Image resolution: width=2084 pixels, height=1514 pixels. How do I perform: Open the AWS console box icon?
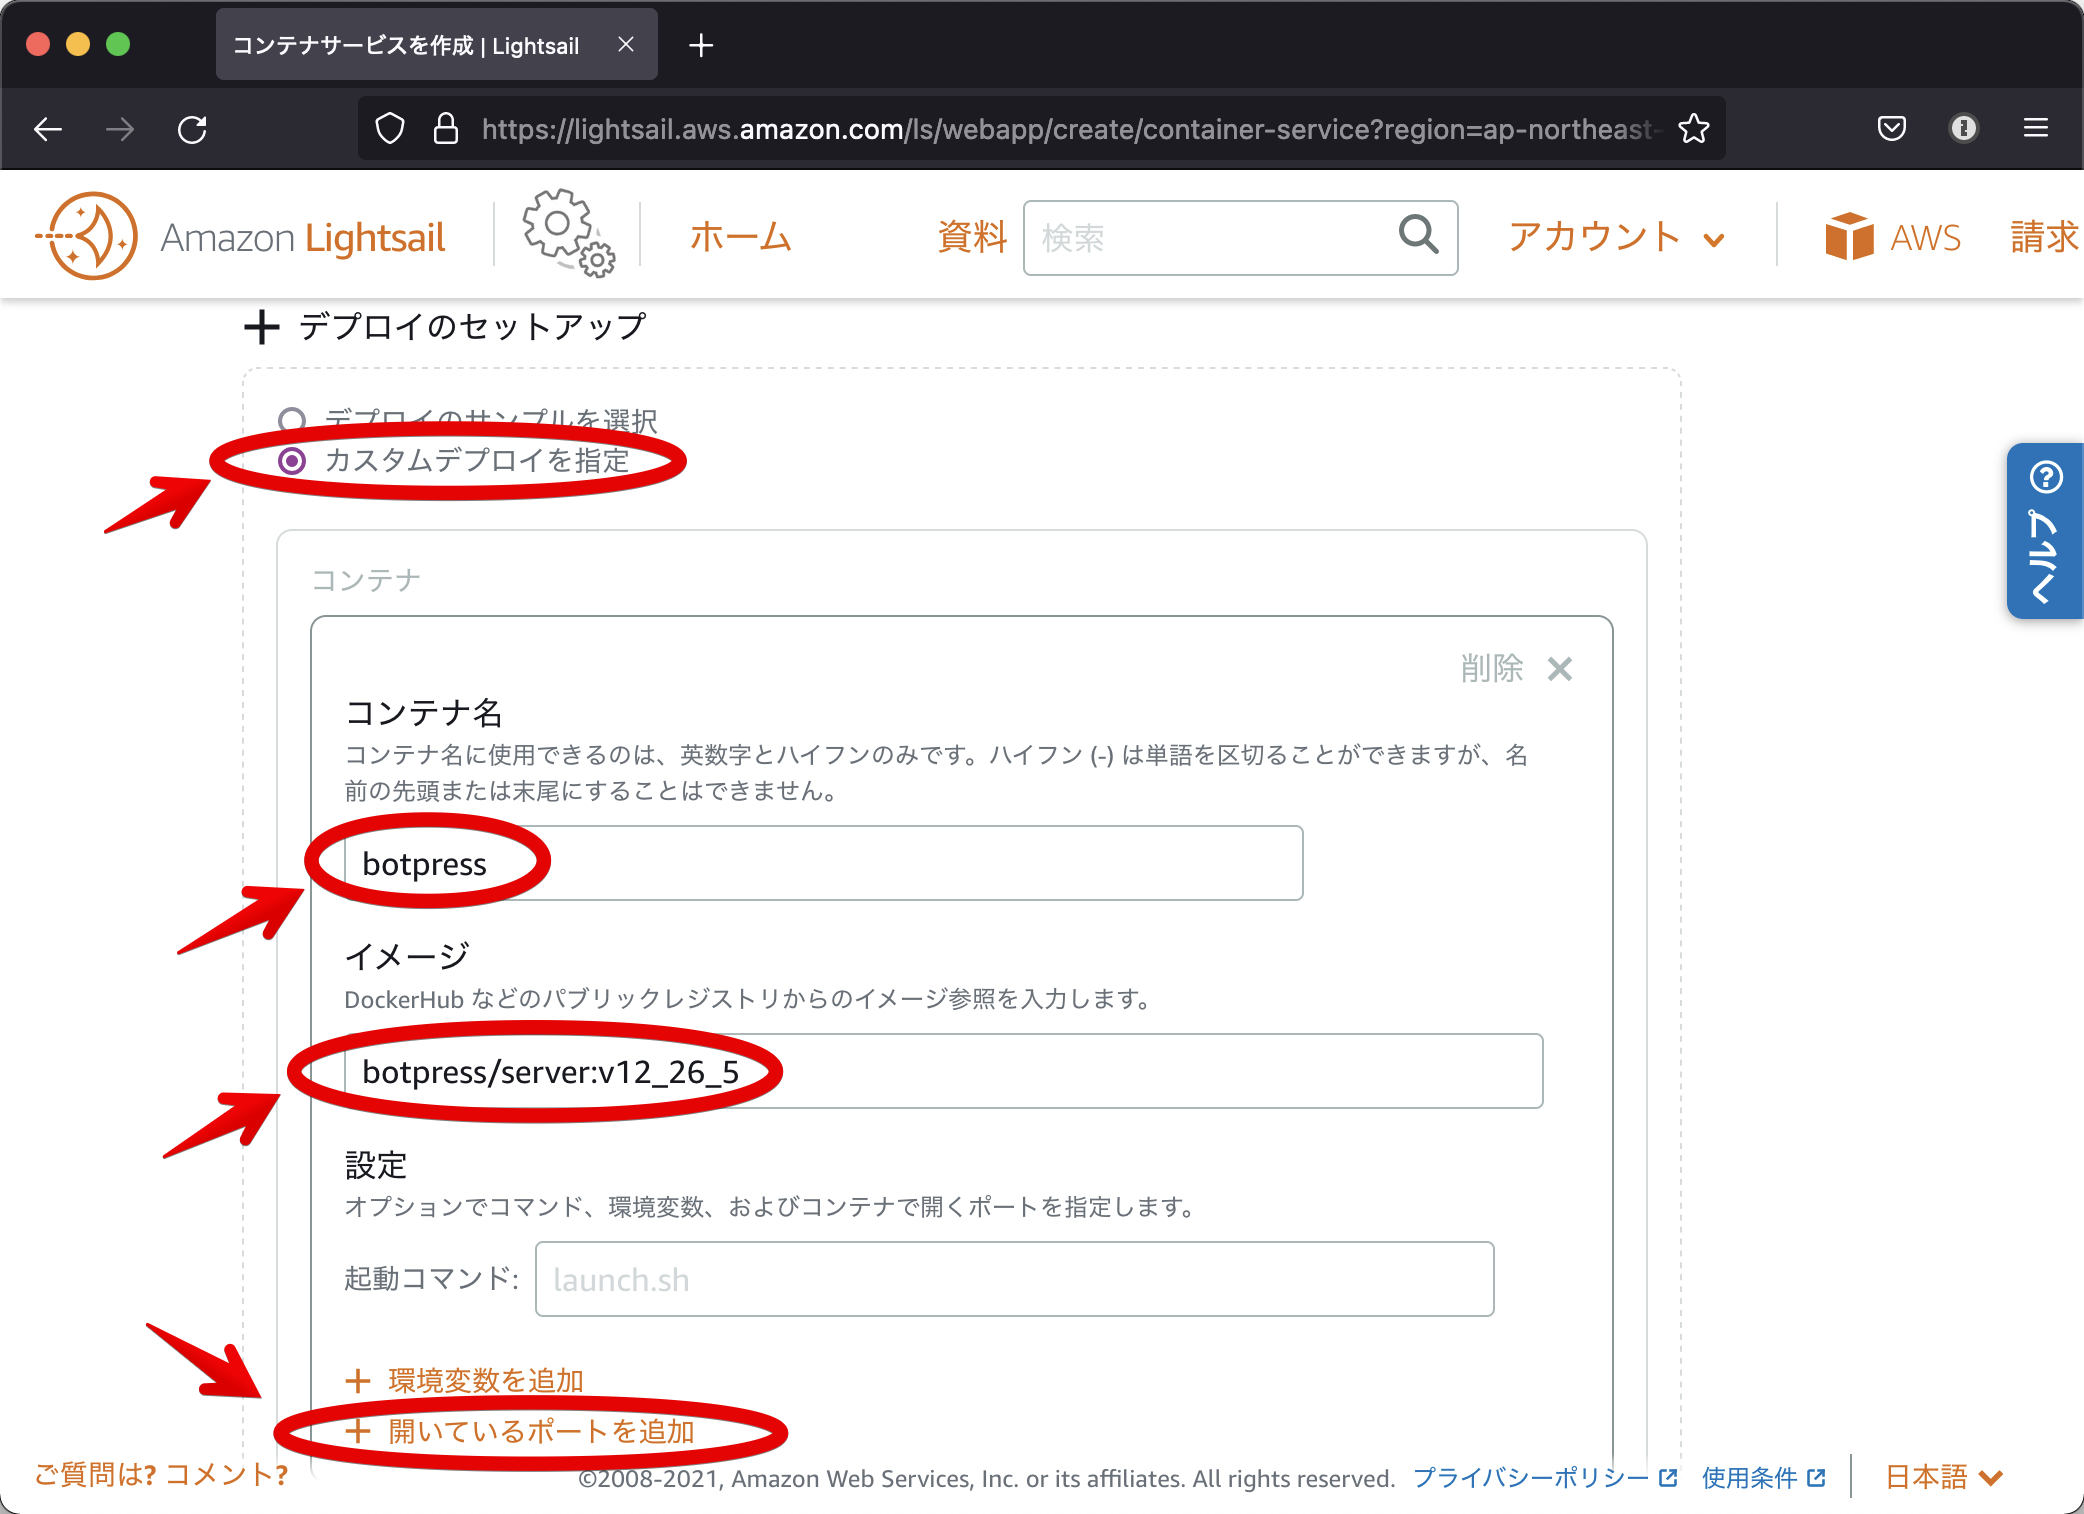pos(1849,237)
